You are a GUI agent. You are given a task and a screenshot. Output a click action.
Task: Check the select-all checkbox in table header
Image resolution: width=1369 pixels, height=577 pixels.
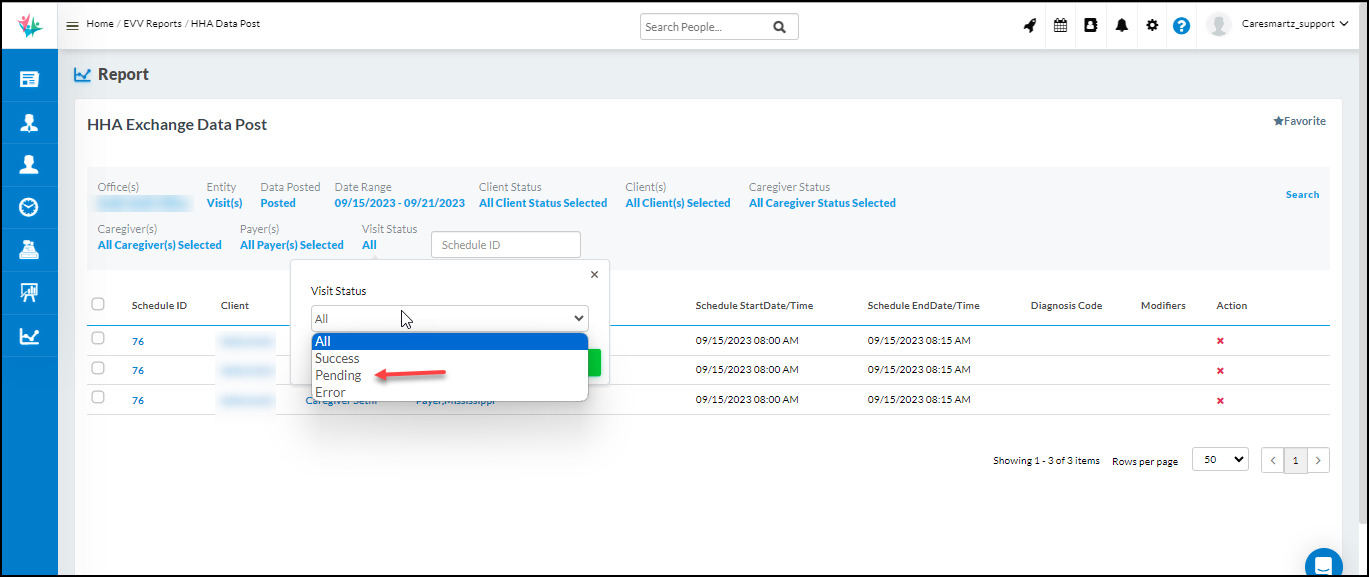[98, 304]
